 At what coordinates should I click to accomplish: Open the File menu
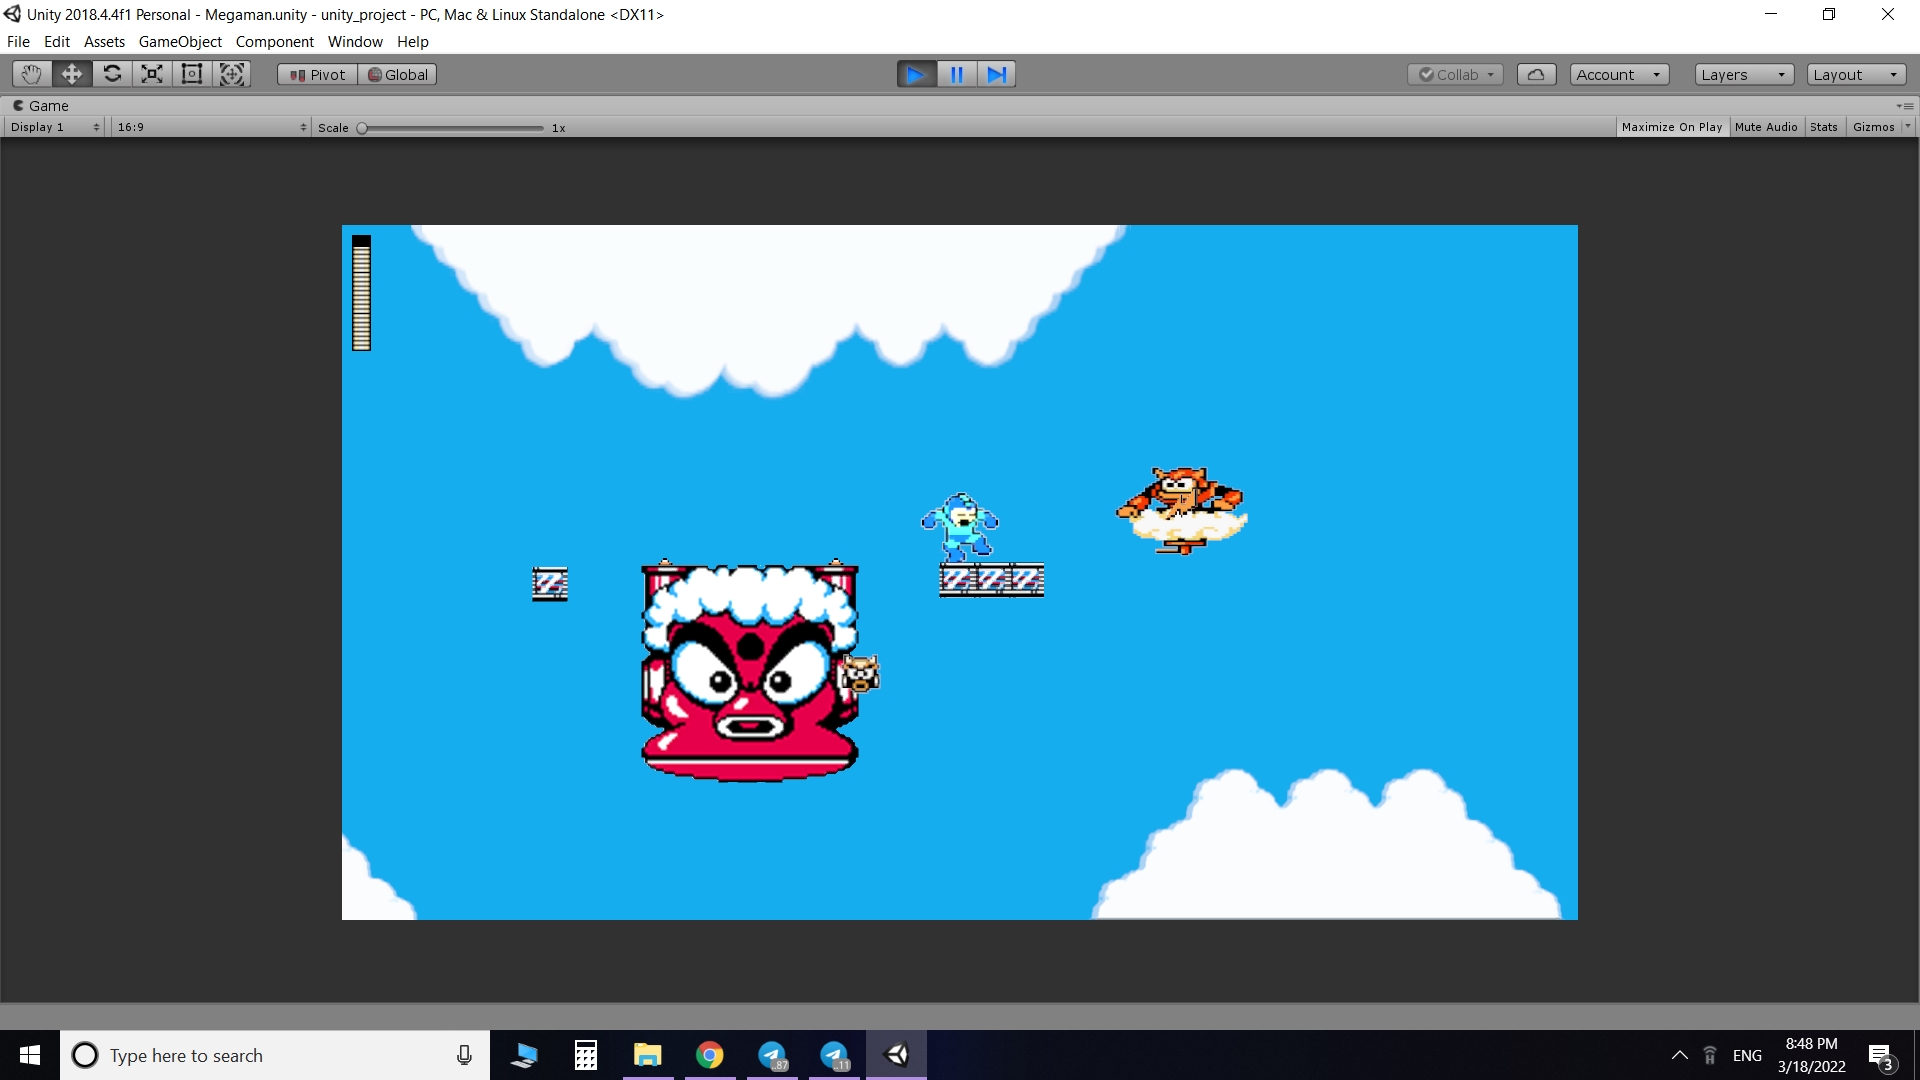point(18,42)
